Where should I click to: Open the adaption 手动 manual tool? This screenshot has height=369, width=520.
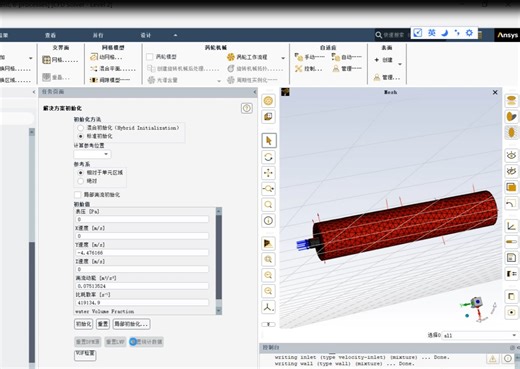[x=310, y=57]
